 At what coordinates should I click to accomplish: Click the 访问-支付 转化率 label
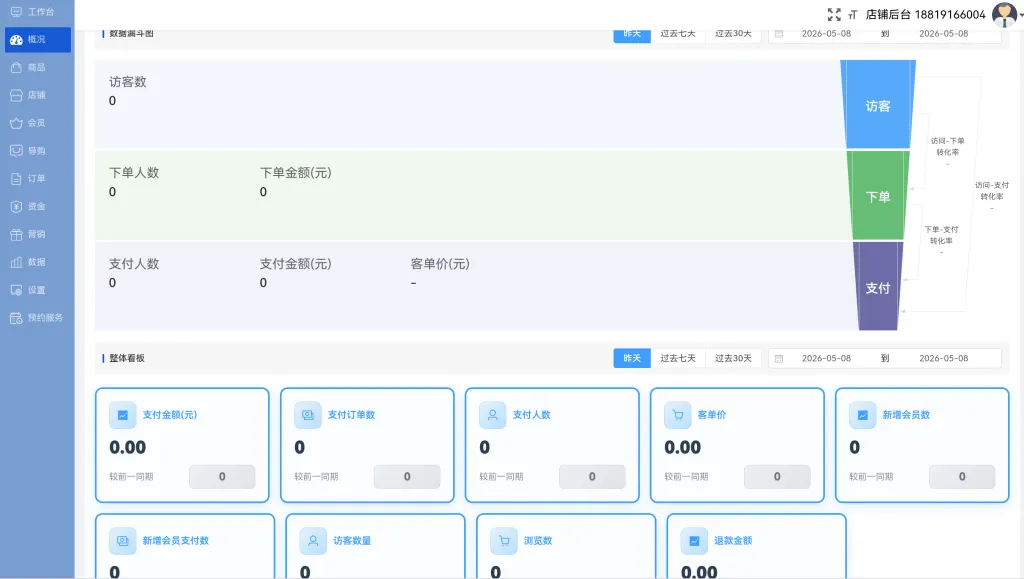point(991,191)
